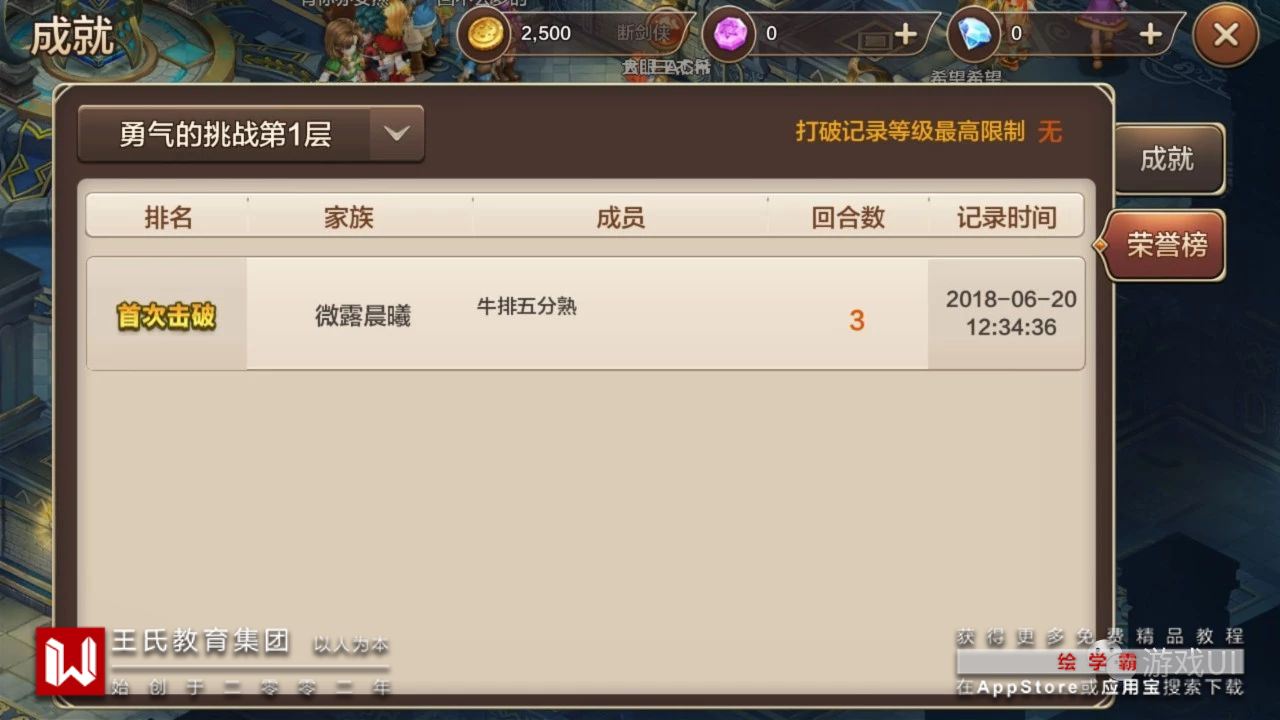Select the 首次击破 ranking entry
Image resolution: width=1280 pixels, height=720 pixels.
(167, 315)
